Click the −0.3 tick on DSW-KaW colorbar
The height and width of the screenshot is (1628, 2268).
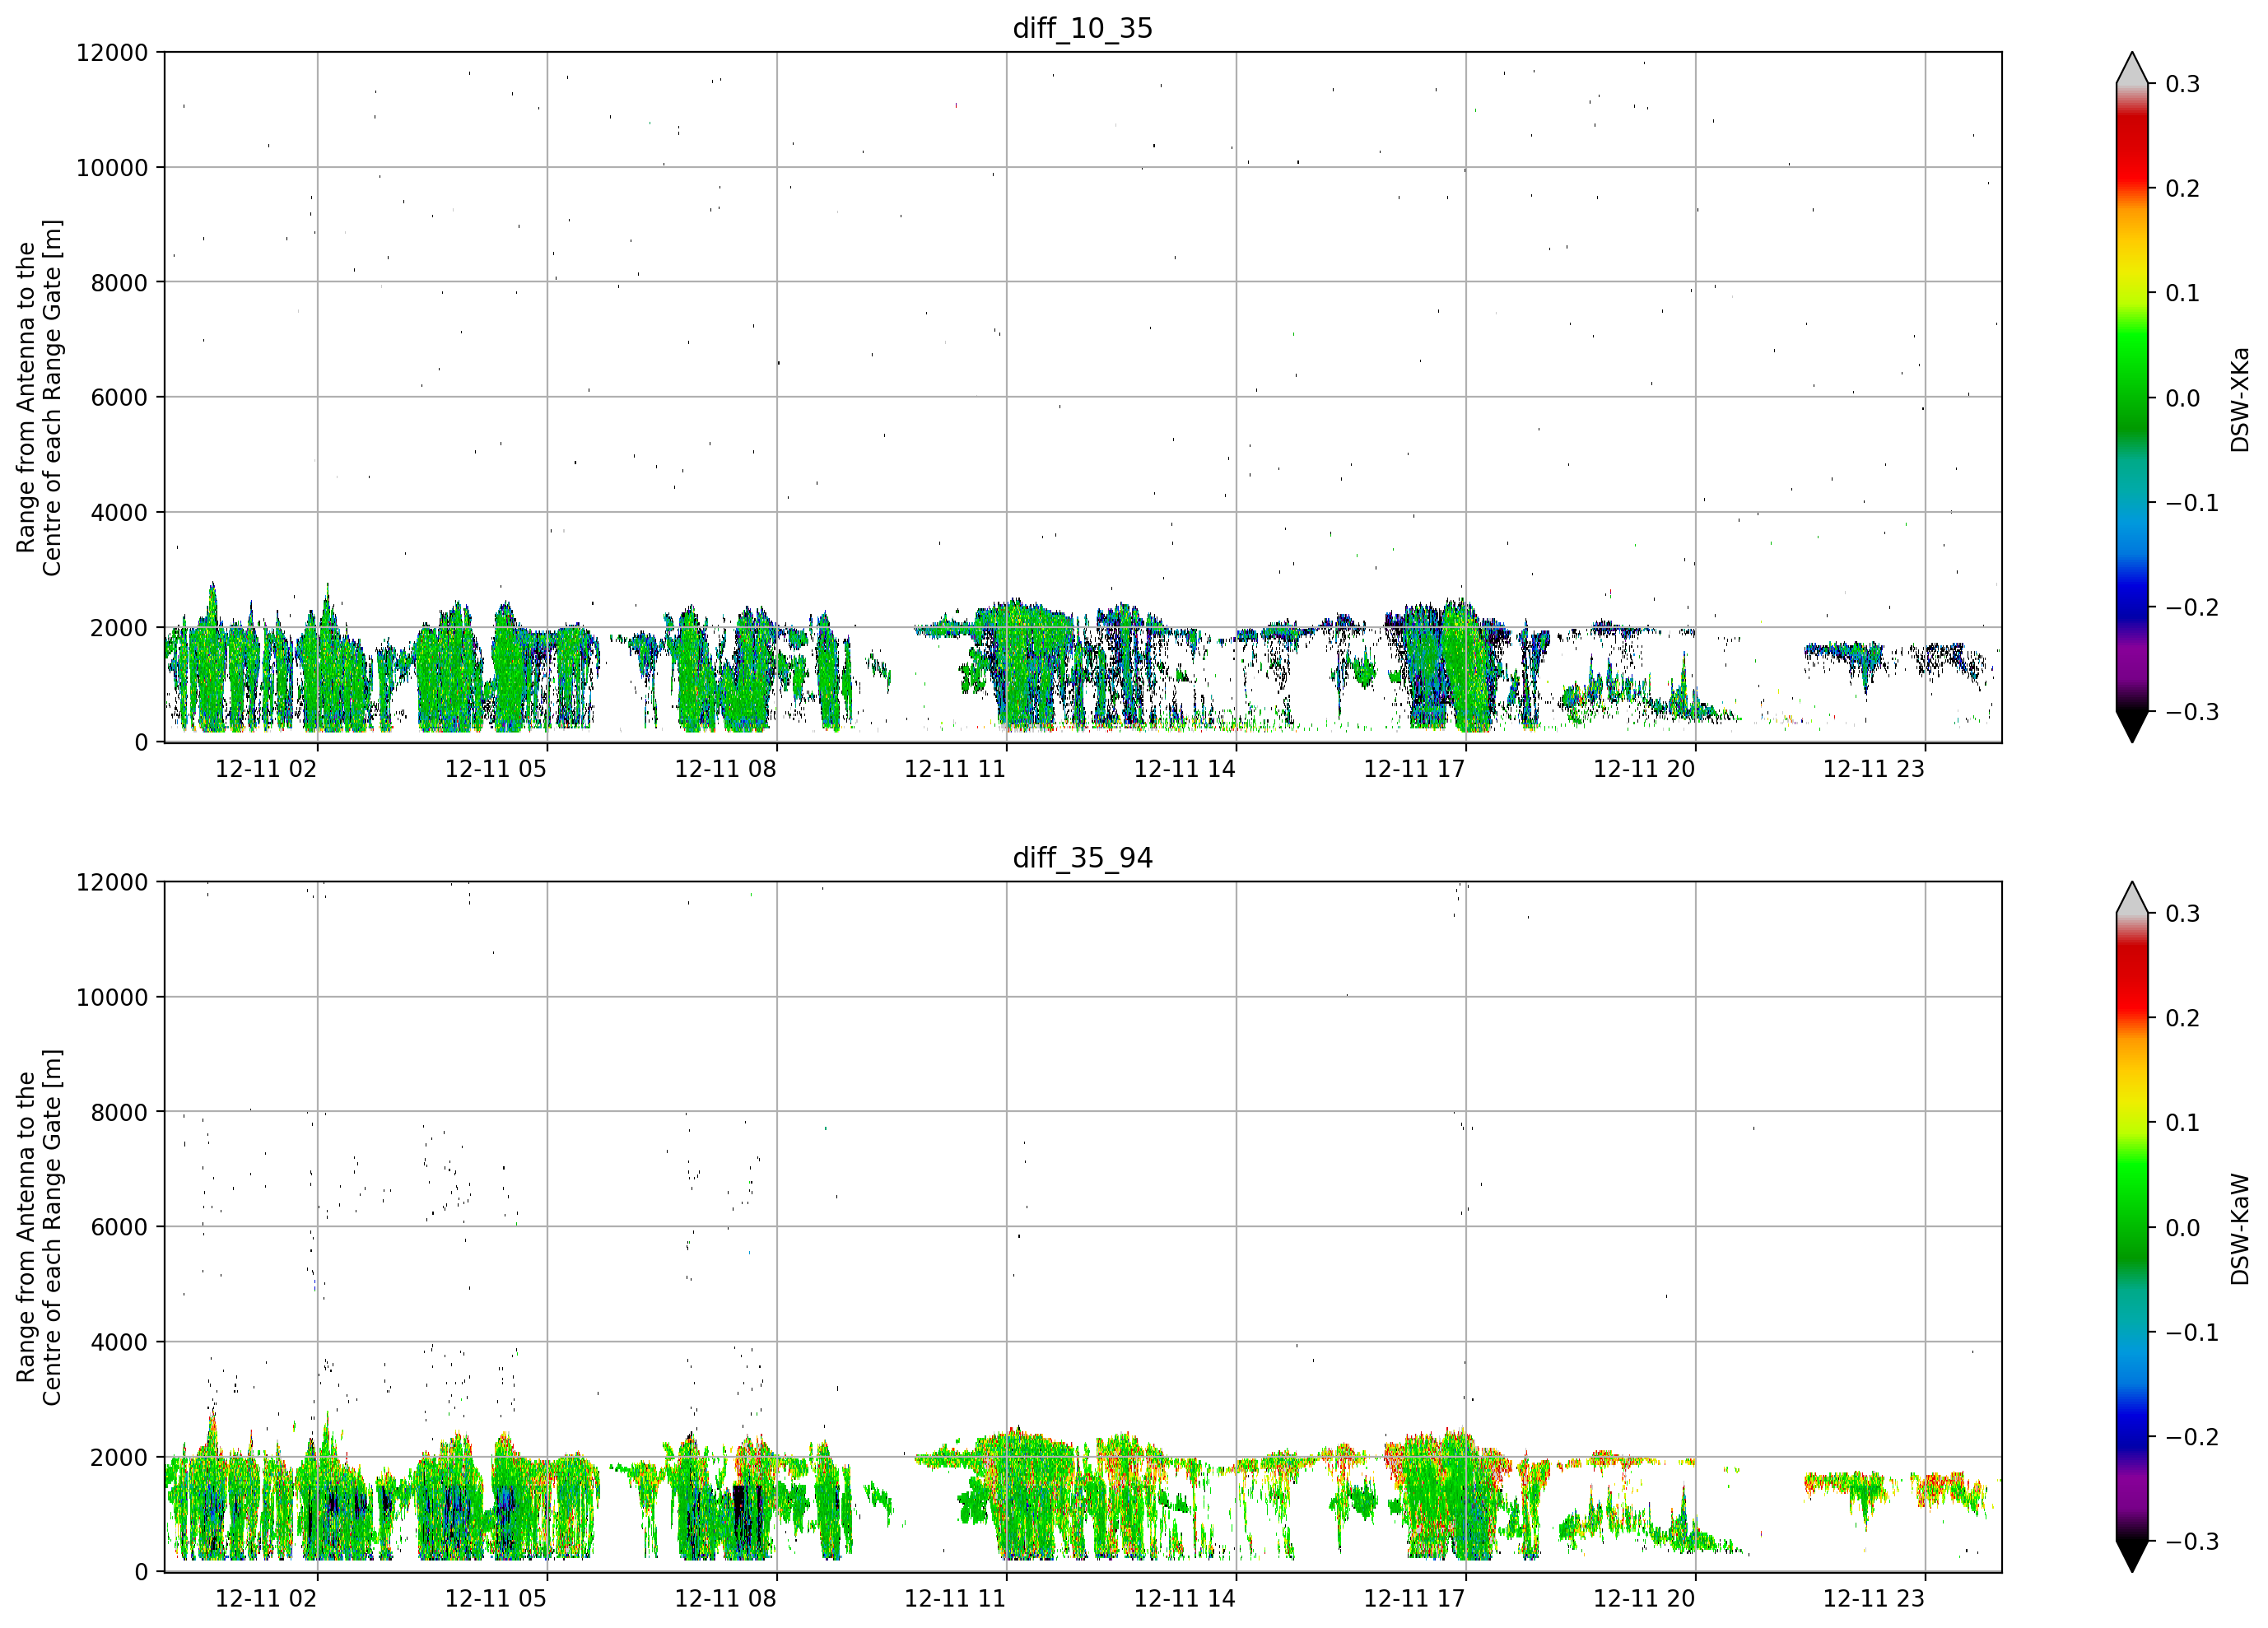tap(2192, 1542)
